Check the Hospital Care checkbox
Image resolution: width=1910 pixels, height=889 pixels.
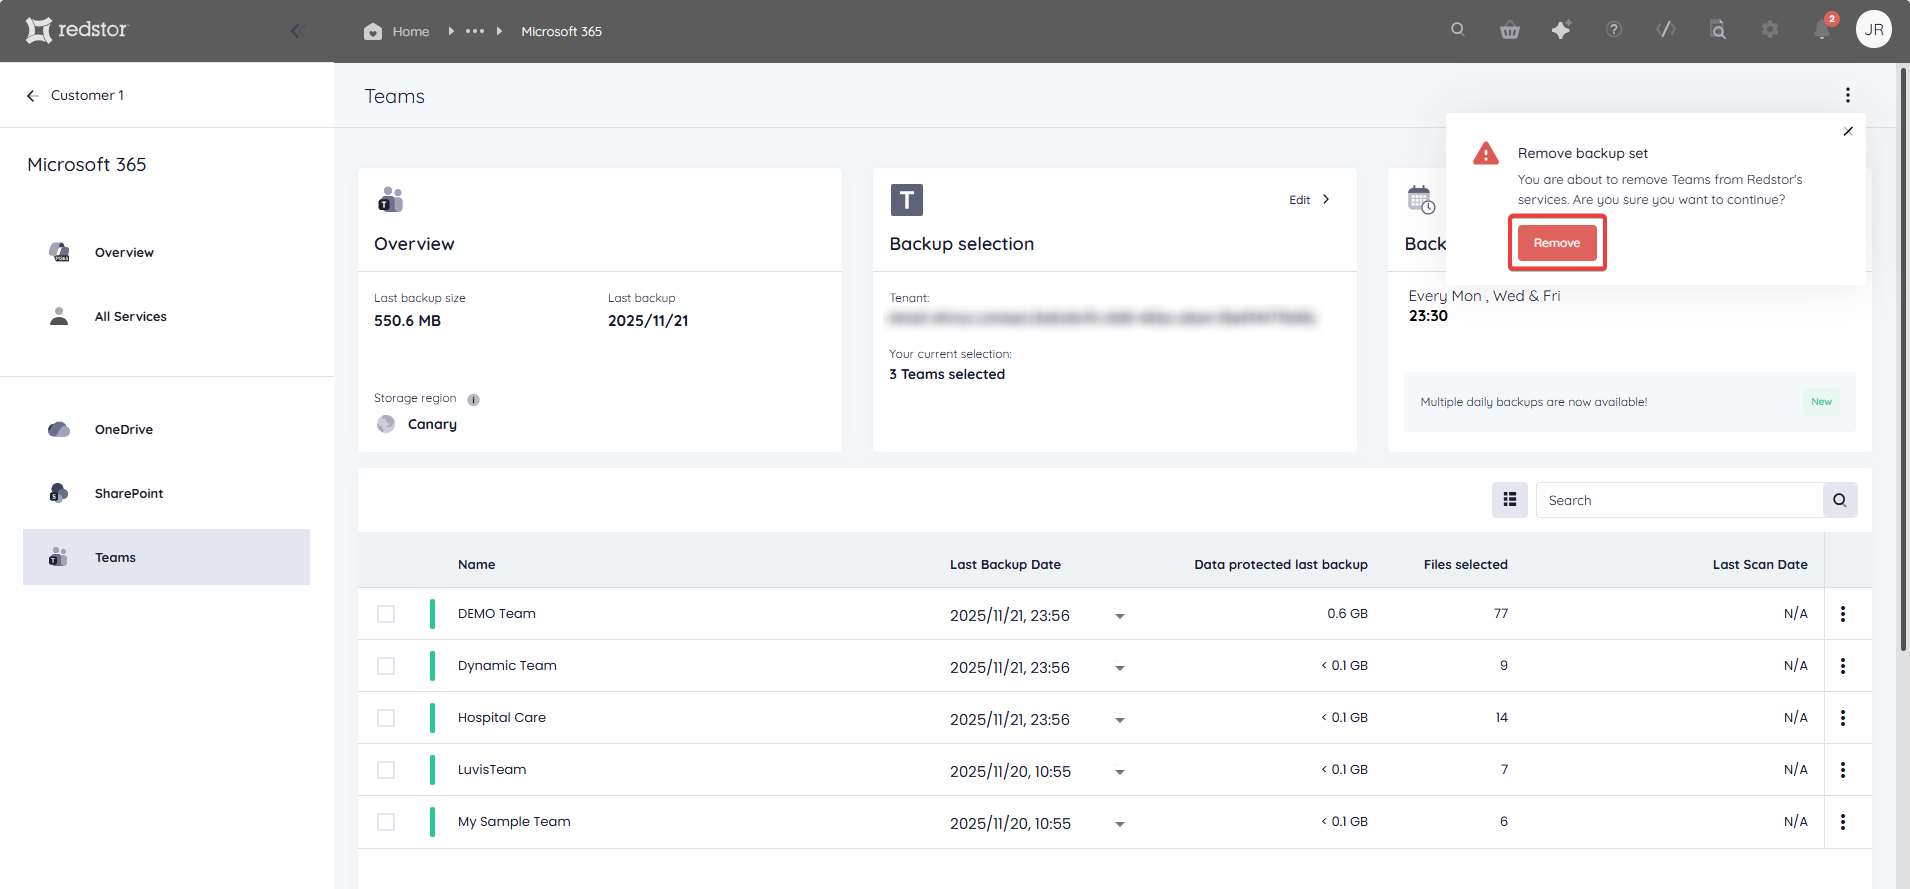[386, 718]
